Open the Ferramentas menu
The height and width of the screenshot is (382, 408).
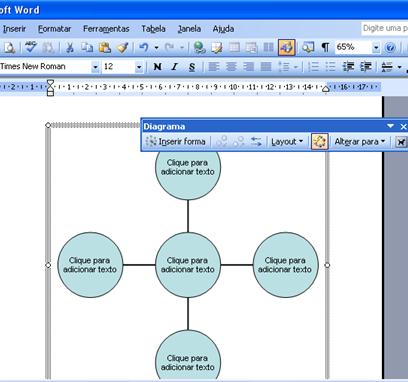[x=106, y=29]
